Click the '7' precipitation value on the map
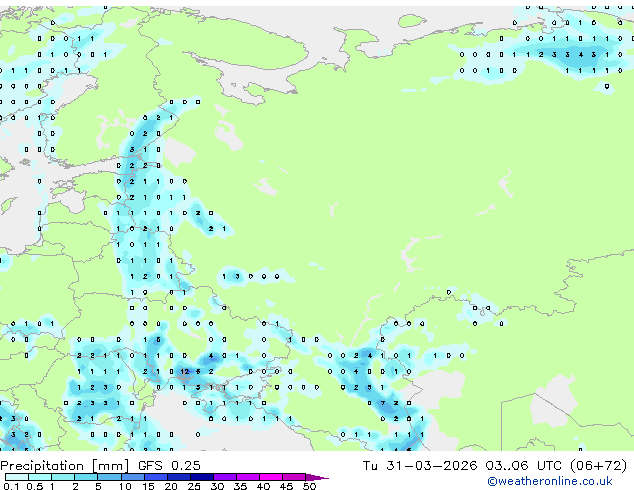The image size is (634, 490). [383, 403]
